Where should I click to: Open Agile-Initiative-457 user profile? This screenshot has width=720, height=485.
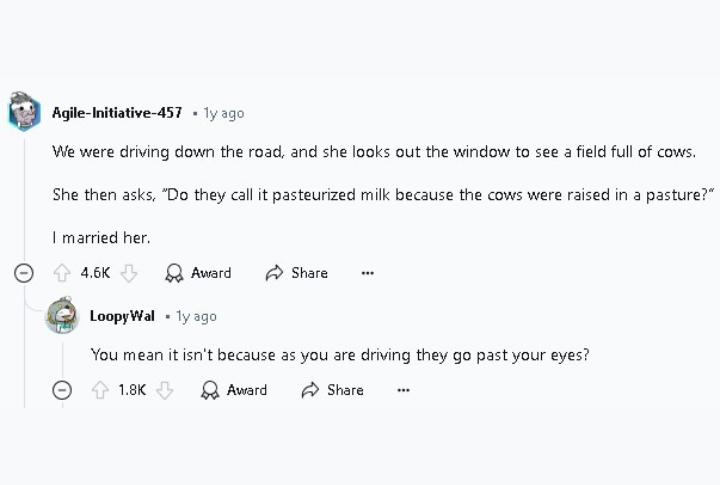click(x=117, y=113)
